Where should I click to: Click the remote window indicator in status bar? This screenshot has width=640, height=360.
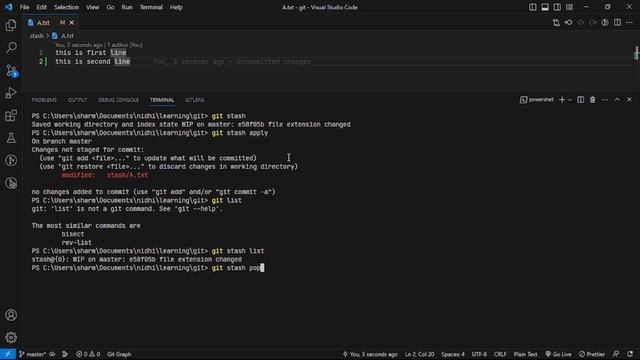[8, 354]
